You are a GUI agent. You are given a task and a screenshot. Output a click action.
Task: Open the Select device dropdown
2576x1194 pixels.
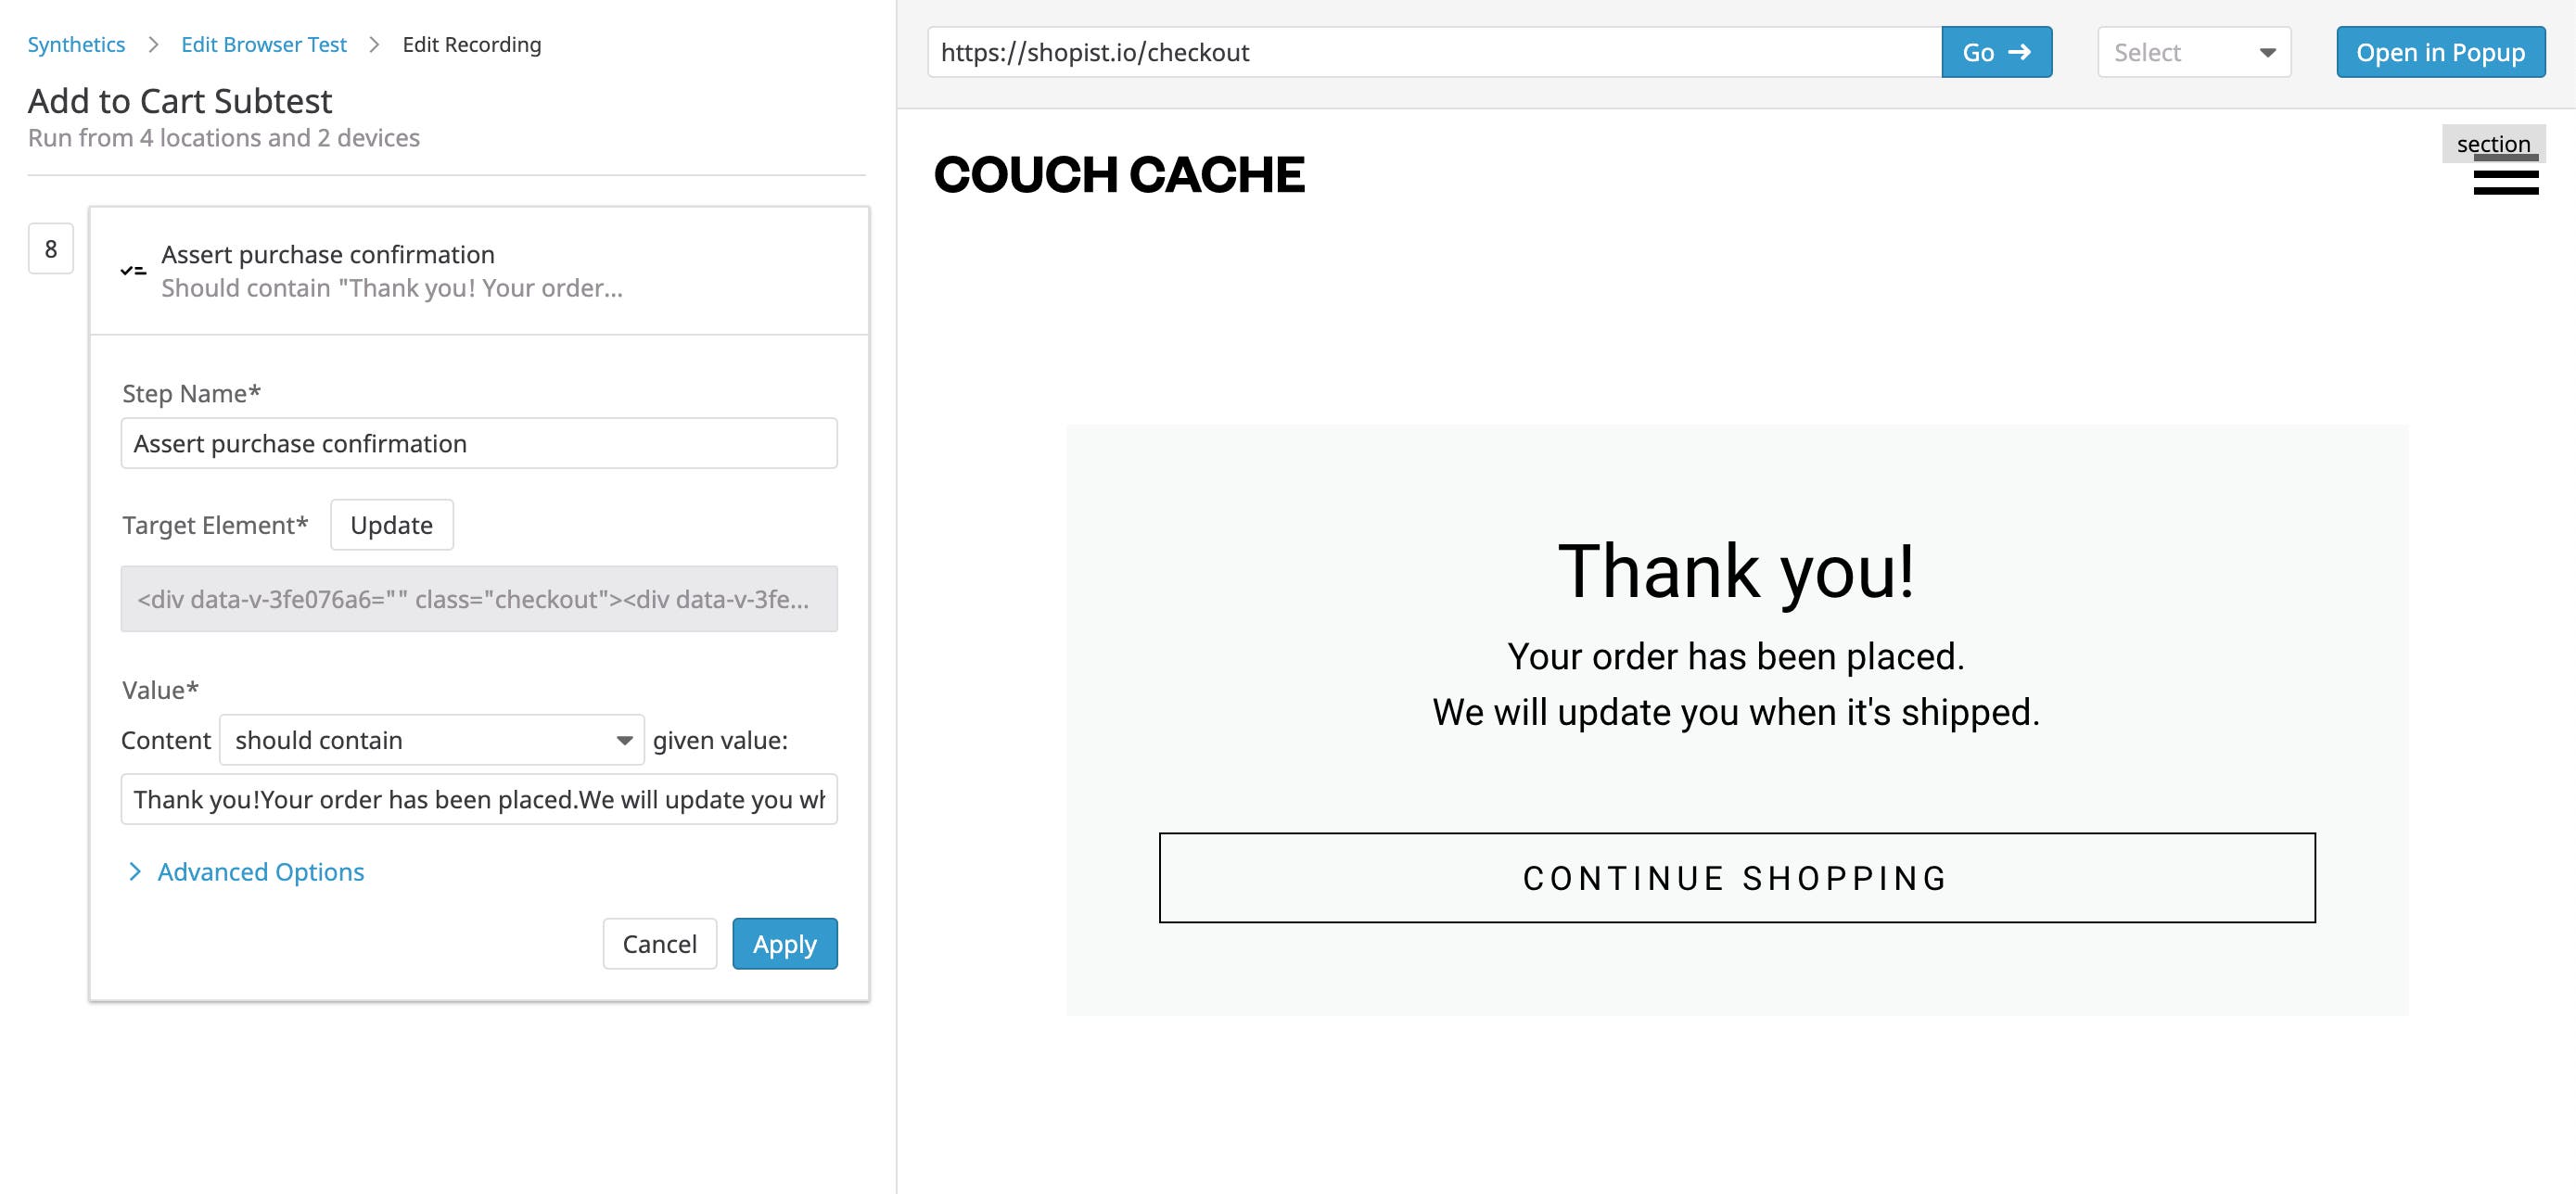2193,52
